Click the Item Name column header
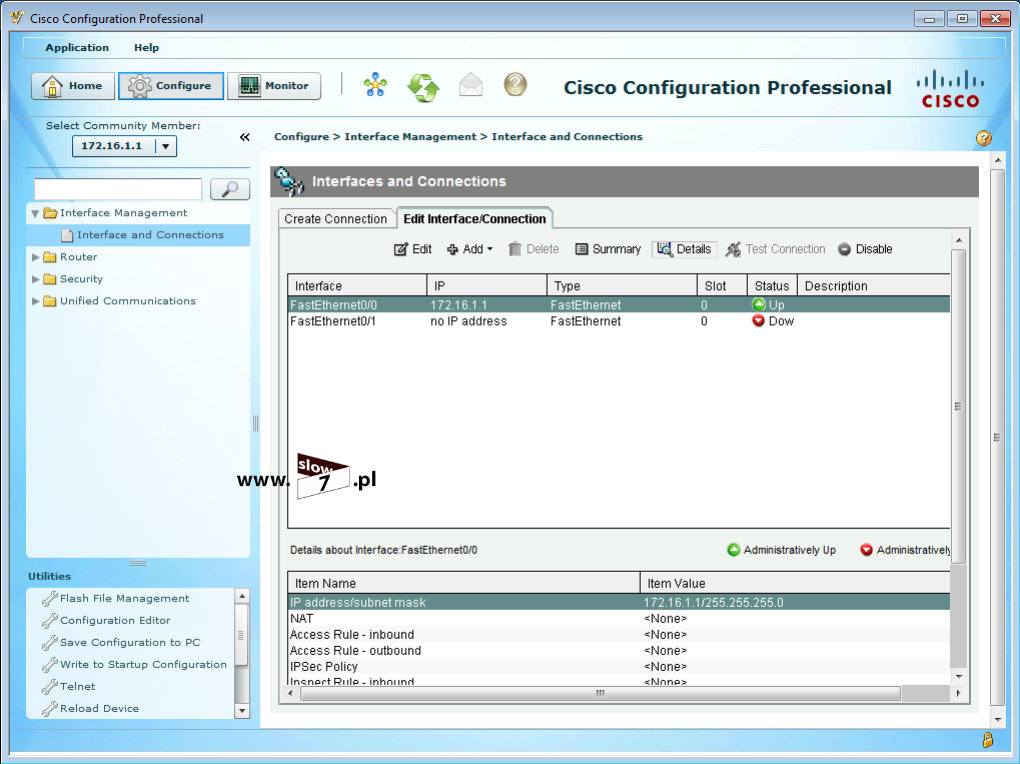The image size is (1020, 764). [464, 583]
